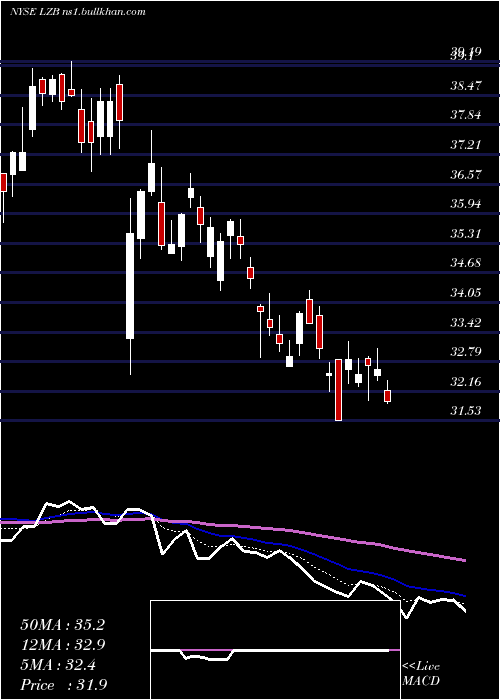
Task: Click the NYSE LZB chart title text
Action: click(x=78, y=12)
